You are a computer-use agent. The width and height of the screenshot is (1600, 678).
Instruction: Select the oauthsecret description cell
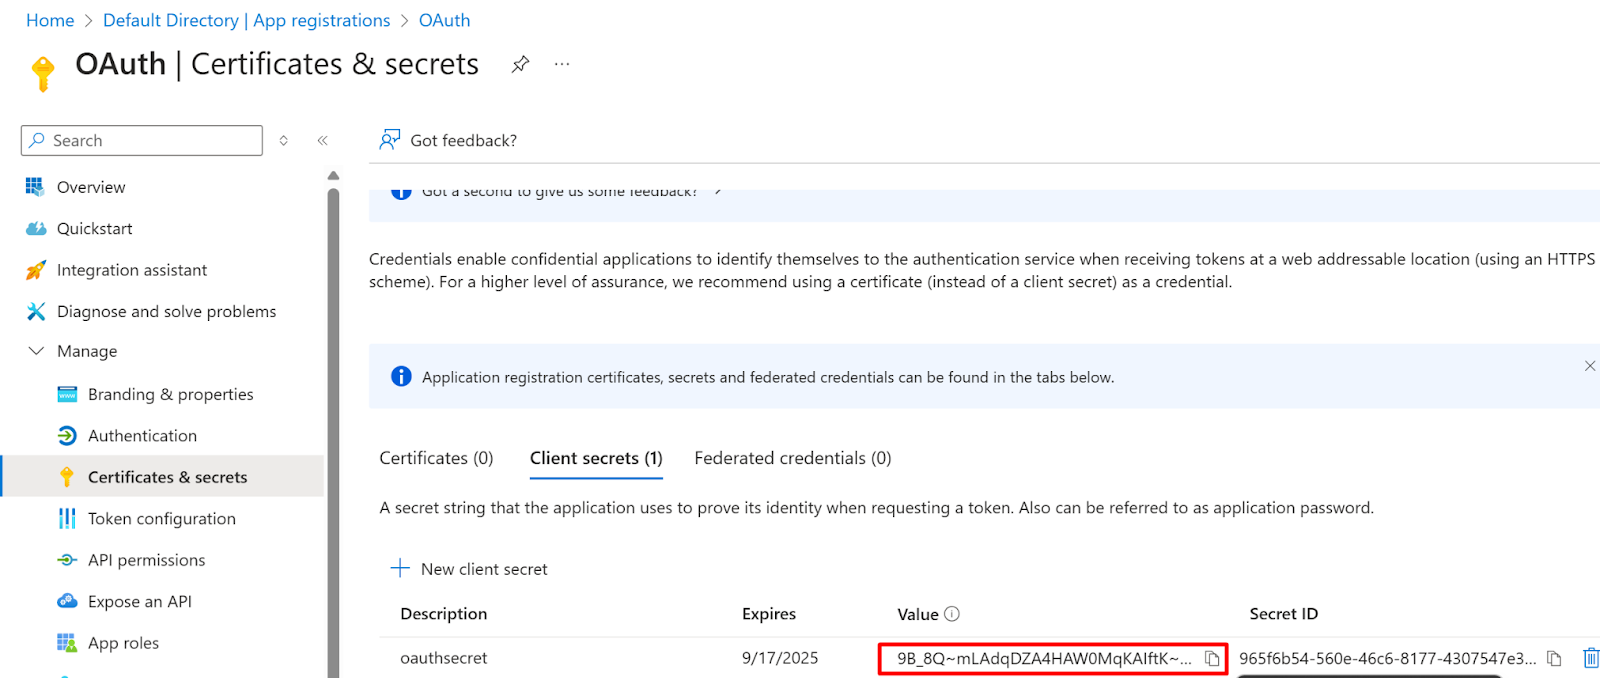pos(444,658)
